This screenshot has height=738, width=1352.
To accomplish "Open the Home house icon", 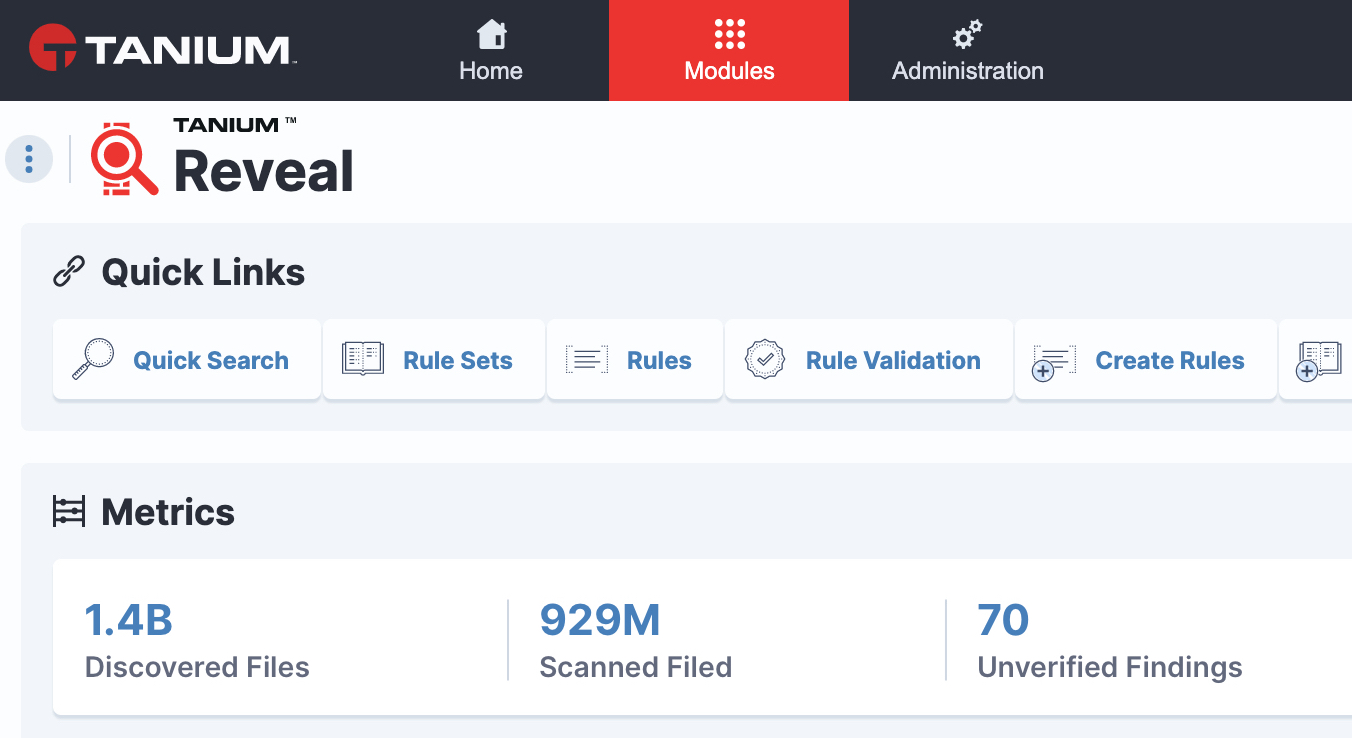I will point(491,35).
